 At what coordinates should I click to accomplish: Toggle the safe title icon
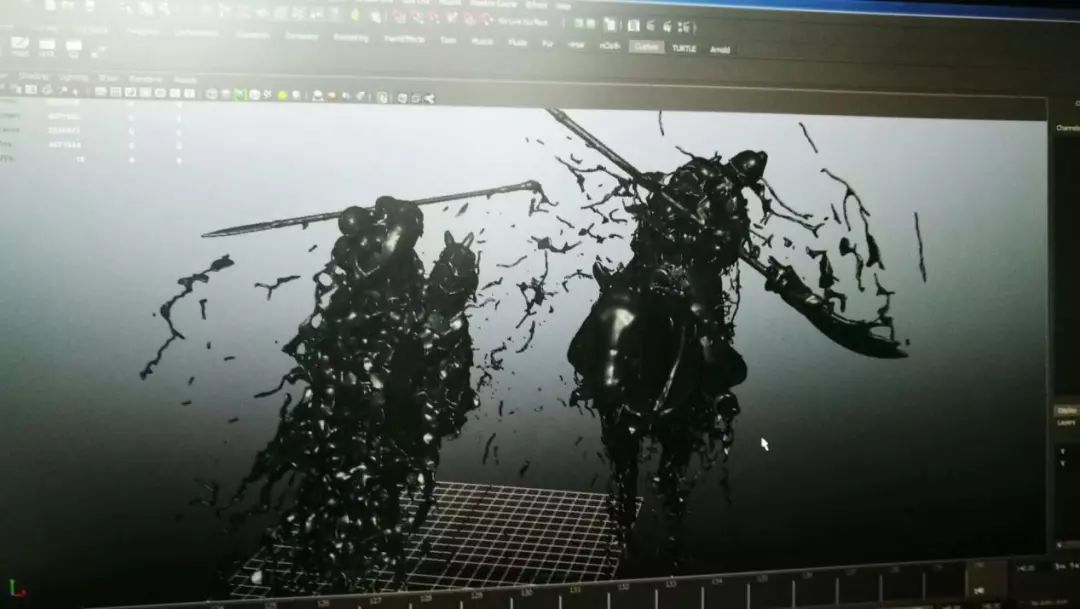189,94
